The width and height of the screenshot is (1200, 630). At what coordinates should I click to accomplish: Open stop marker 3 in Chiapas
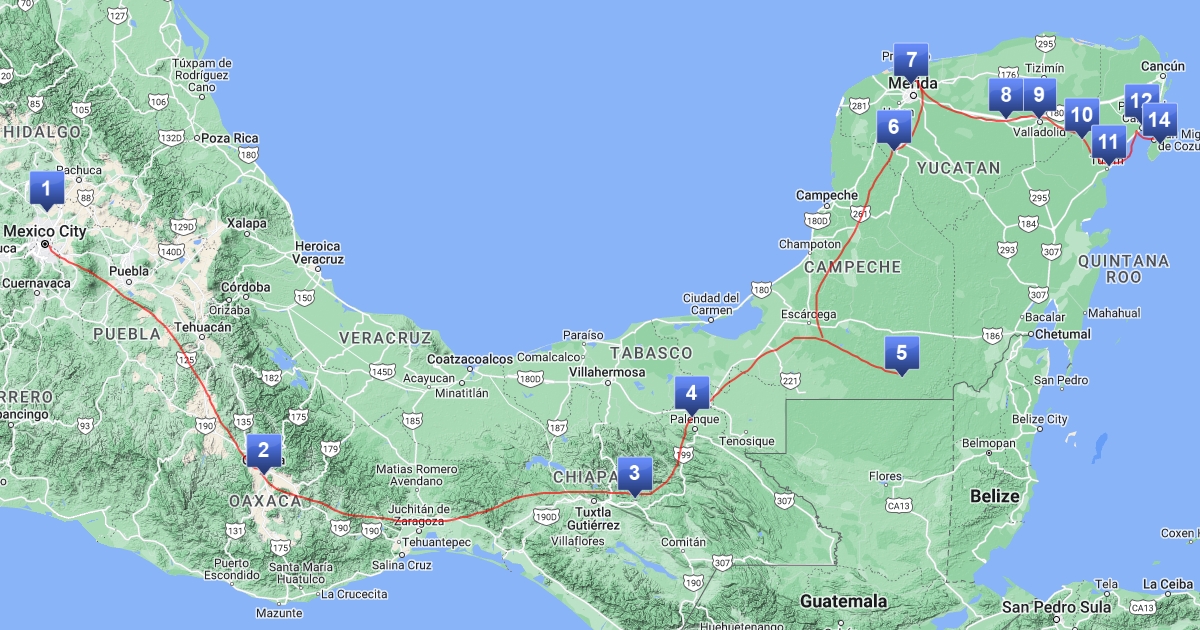coord(634,473)
